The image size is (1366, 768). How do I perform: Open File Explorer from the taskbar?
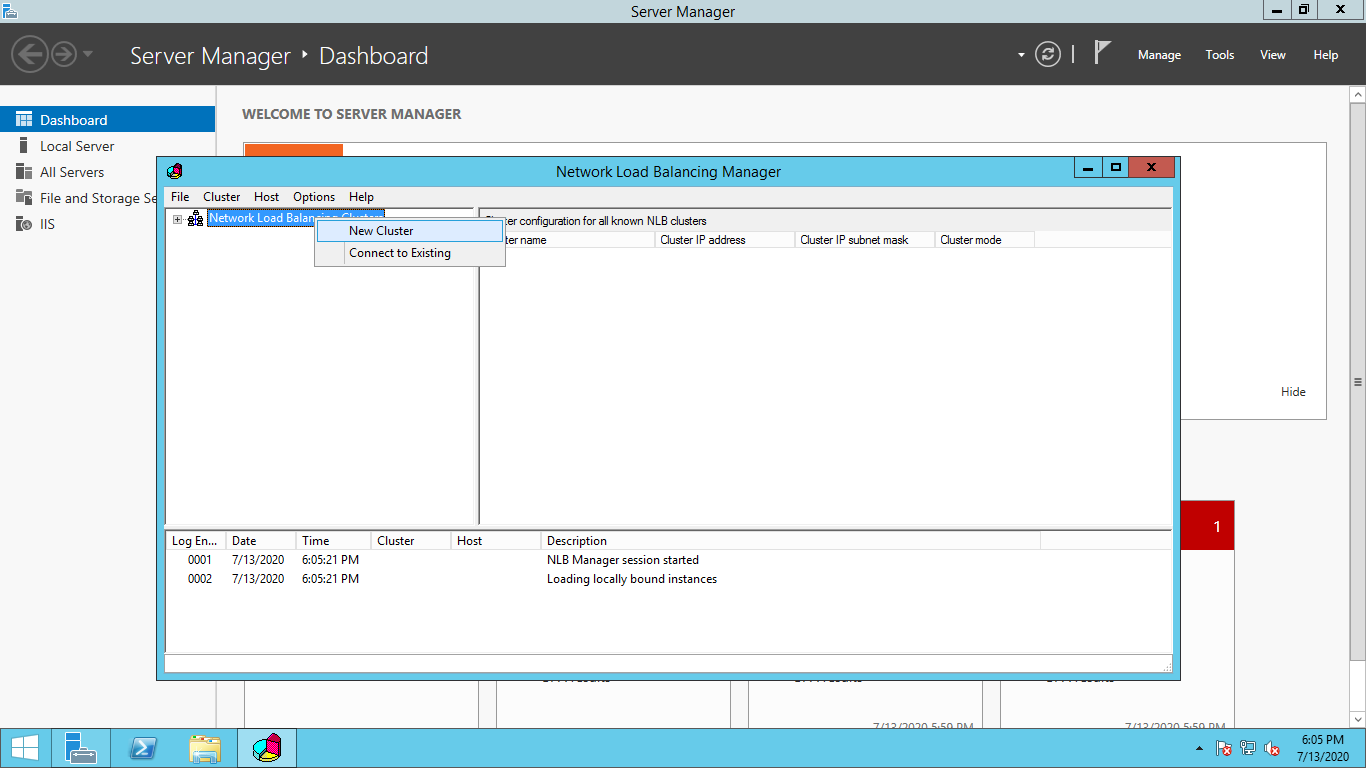[x=205, y=748]
